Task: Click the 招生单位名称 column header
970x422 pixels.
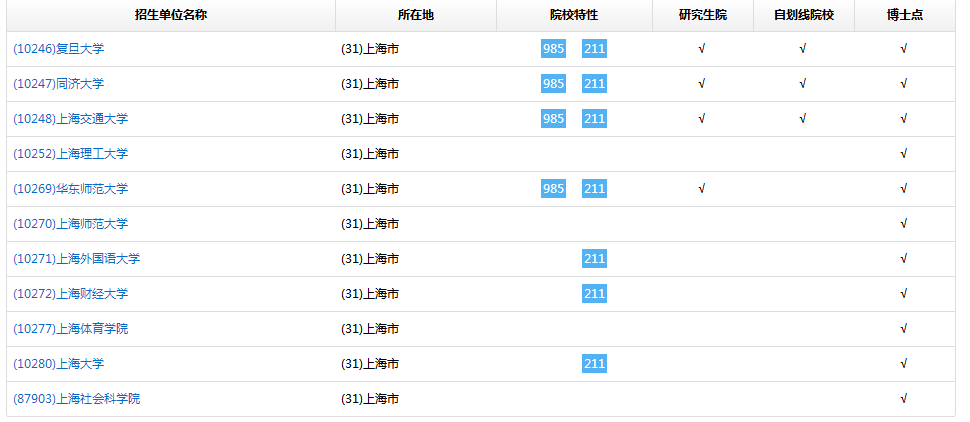Action: coord(171,15)
